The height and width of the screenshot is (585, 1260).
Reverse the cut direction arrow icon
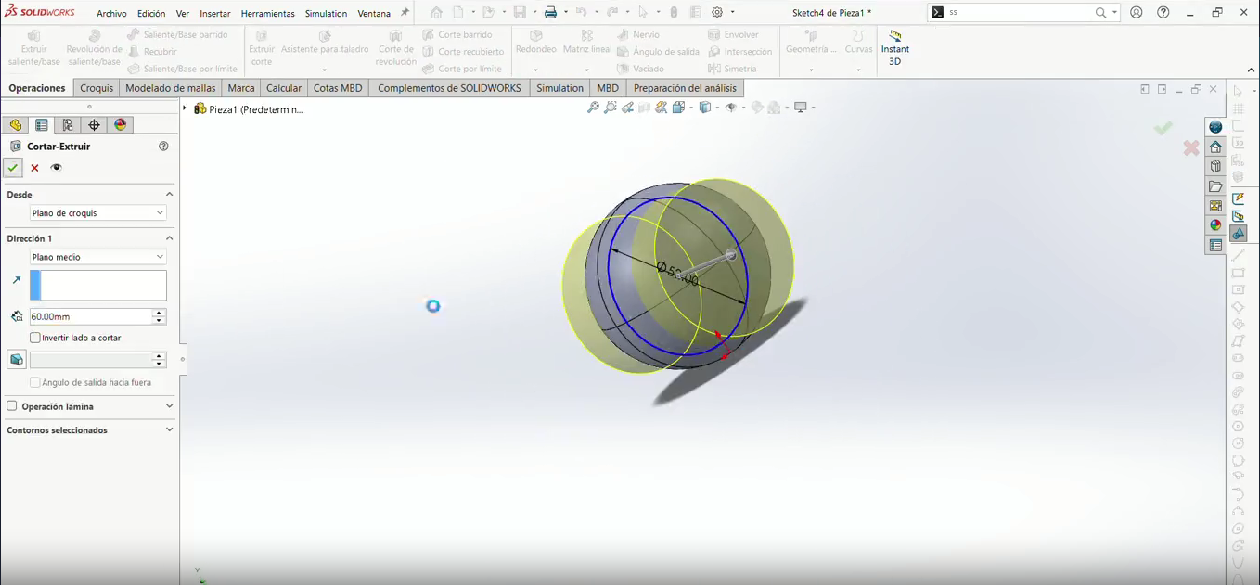click(x=16, y=280)
